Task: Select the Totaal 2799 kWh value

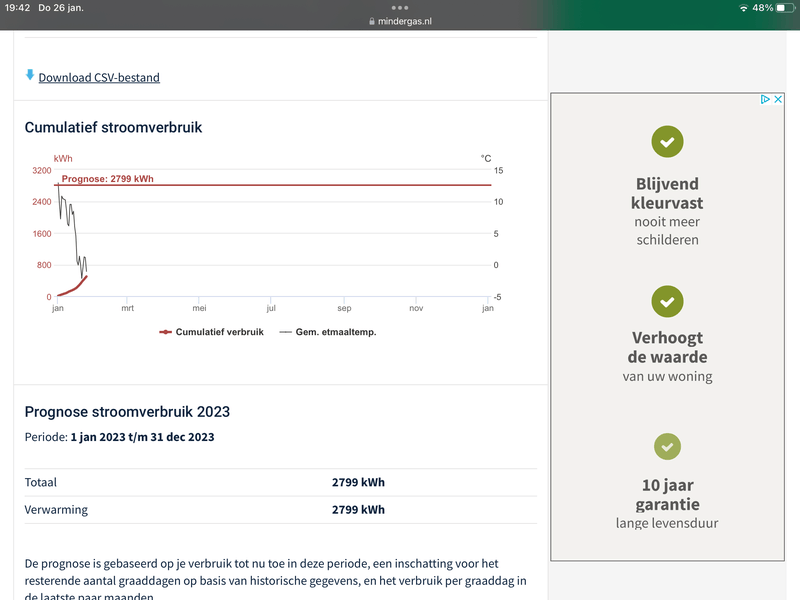Action: [x=358, y=482]
